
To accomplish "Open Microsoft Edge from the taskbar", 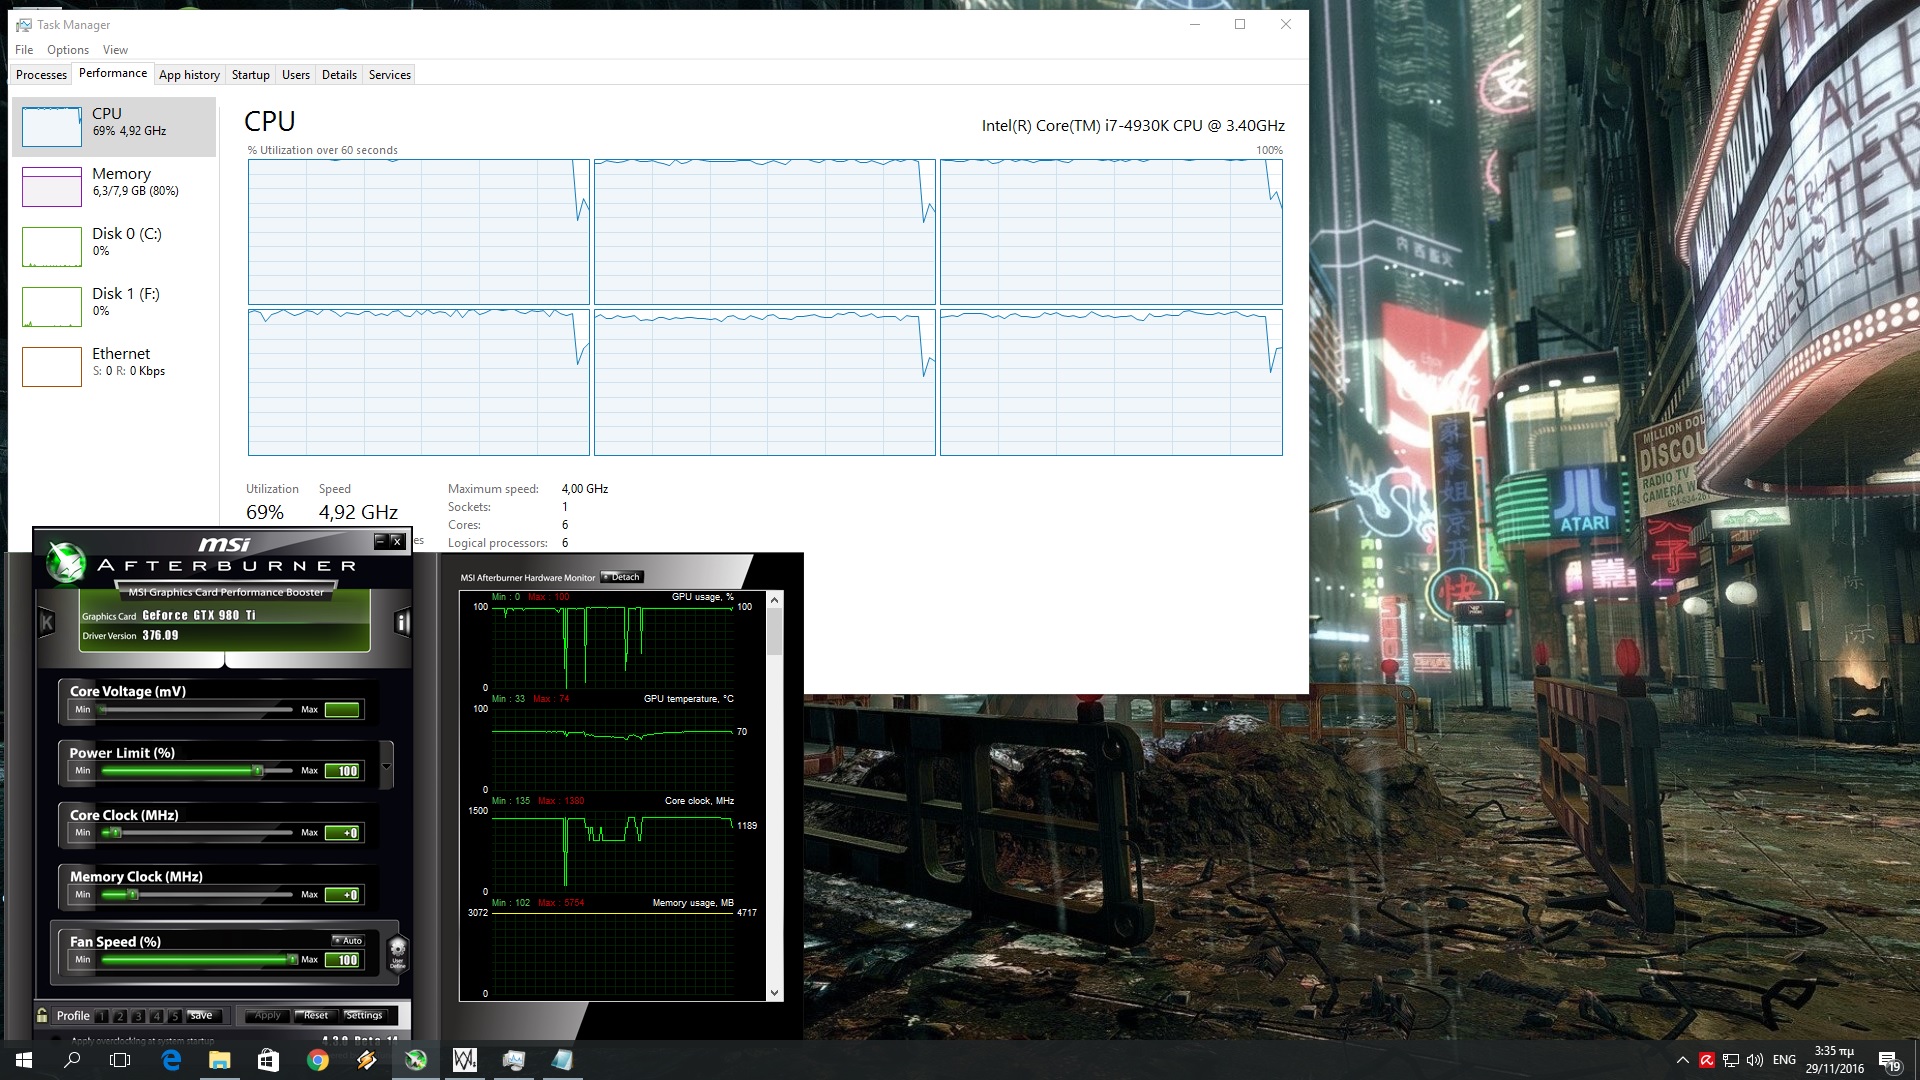I will click(x=171, y=1060).
